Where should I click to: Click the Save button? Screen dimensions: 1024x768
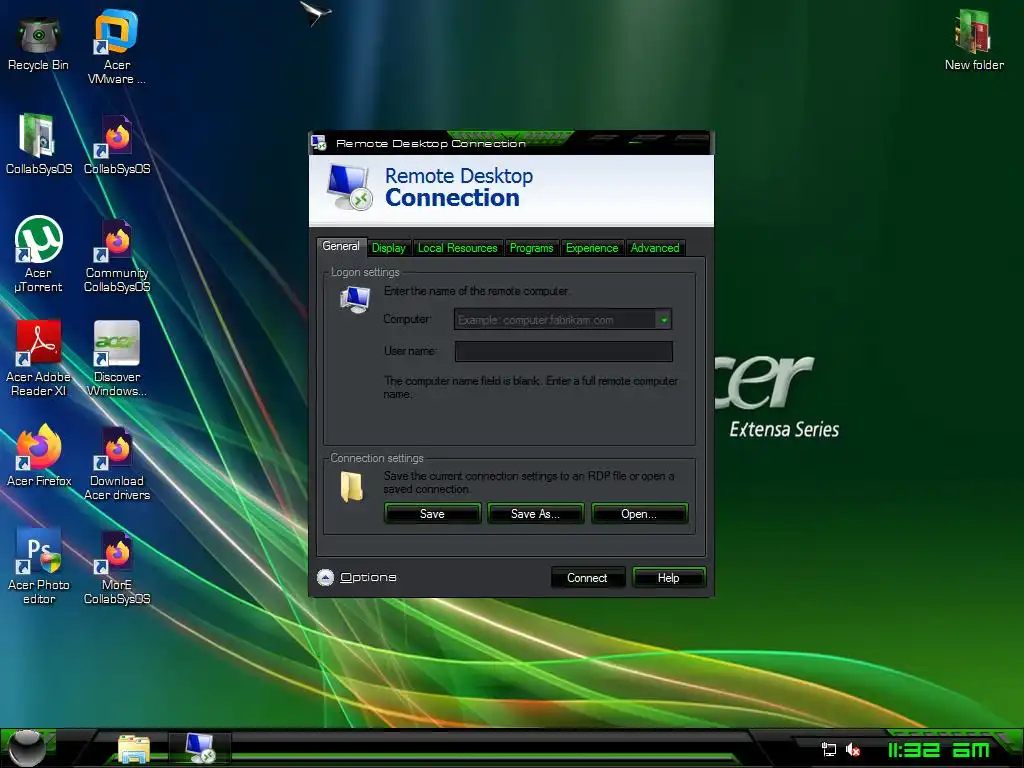(432, 514)
